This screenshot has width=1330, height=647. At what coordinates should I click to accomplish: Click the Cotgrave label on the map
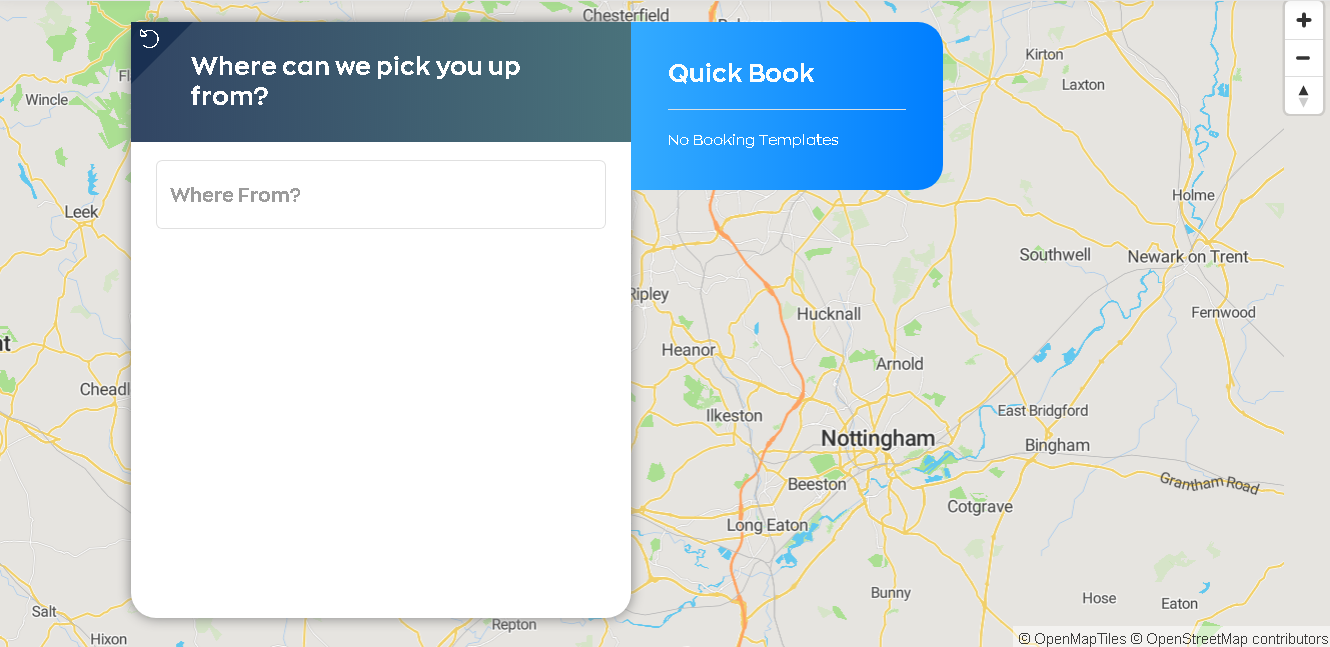click(x=979, y=507)
